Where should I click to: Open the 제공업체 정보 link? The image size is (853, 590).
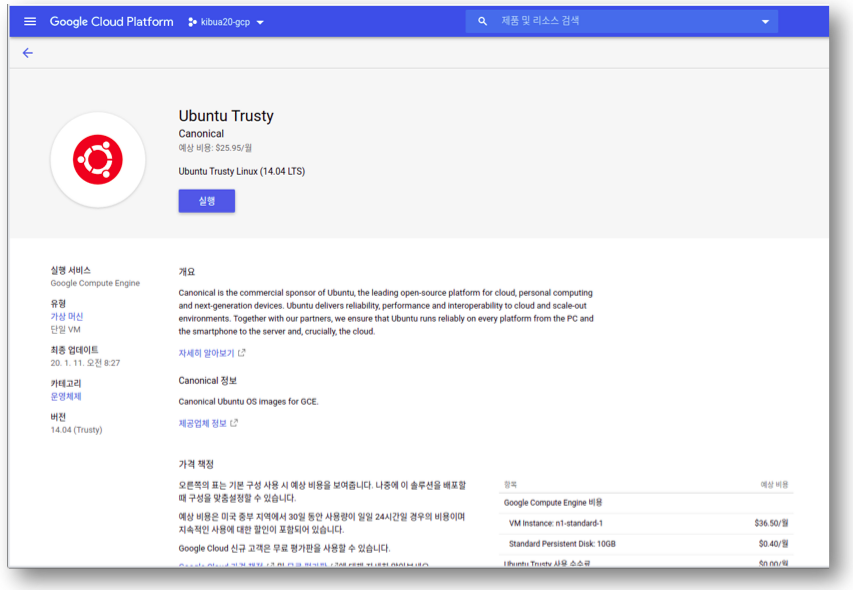(202, 424)
